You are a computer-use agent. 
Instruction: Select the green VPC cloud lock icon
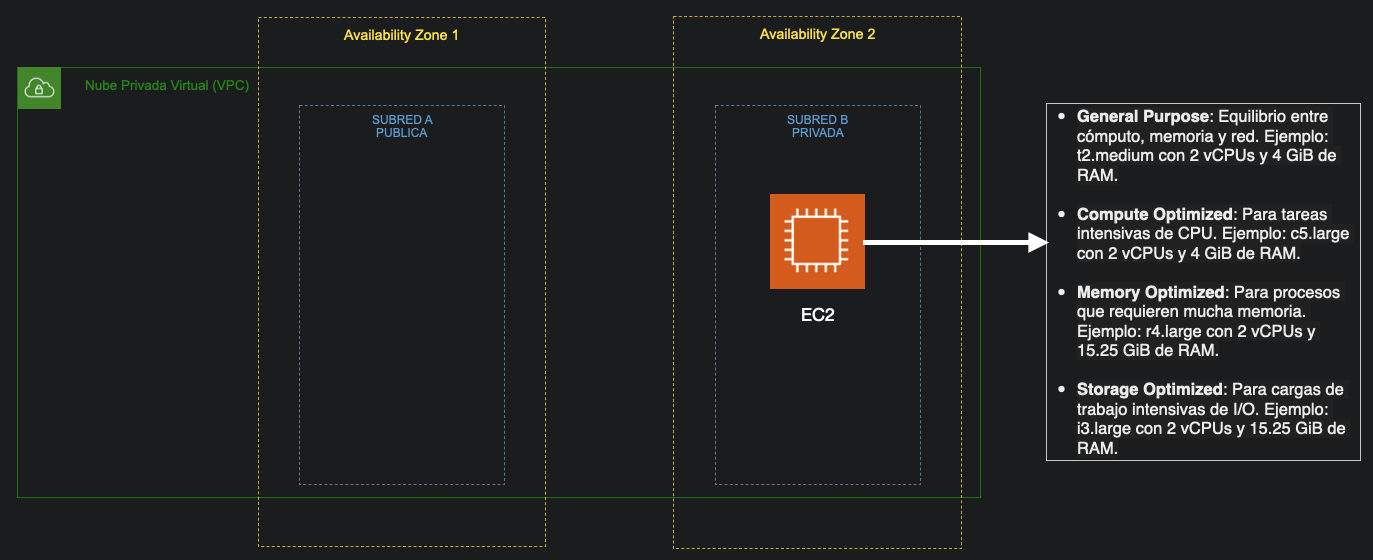tap(39, 89)
